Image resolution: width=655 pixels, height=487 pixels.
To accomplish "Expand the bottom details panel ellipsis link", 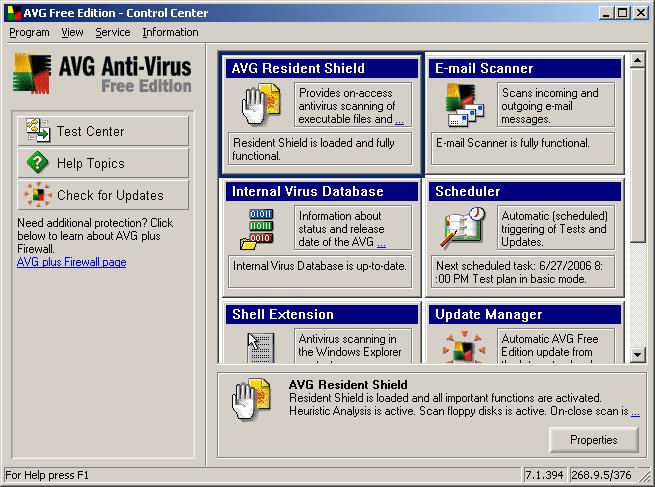I will pos(635,411).
